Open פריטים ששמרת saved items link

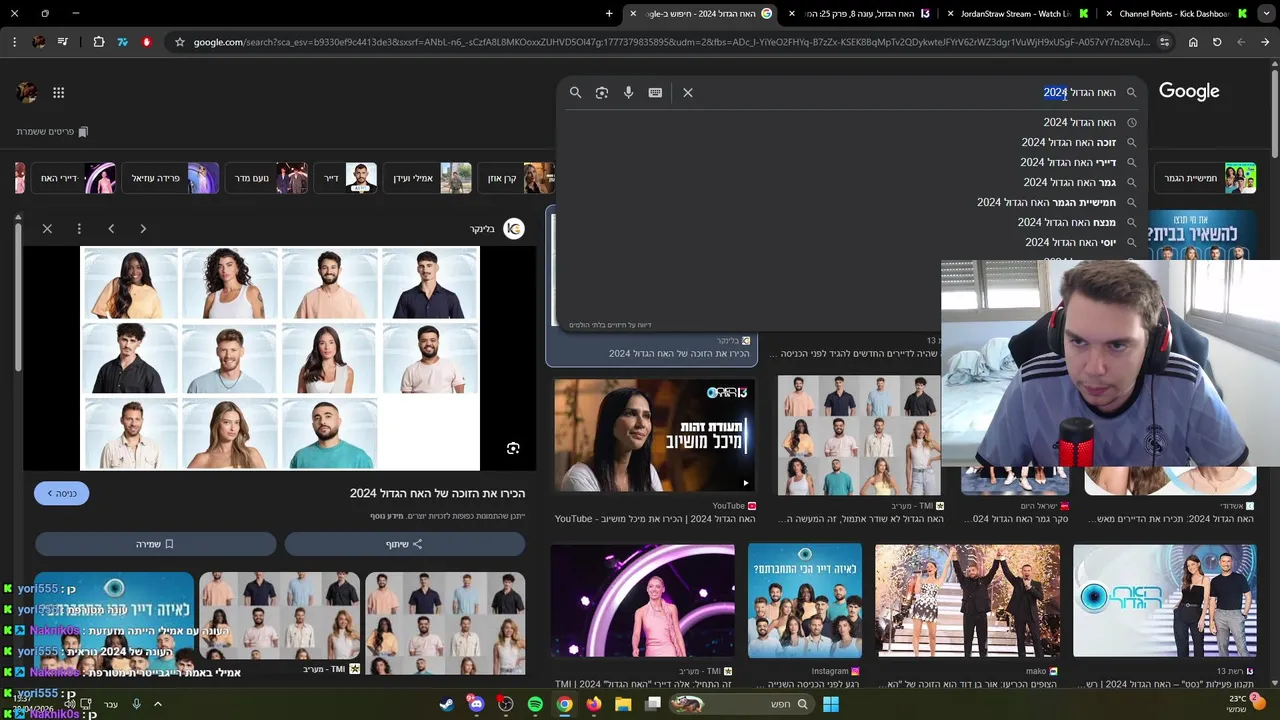[52, 132]
